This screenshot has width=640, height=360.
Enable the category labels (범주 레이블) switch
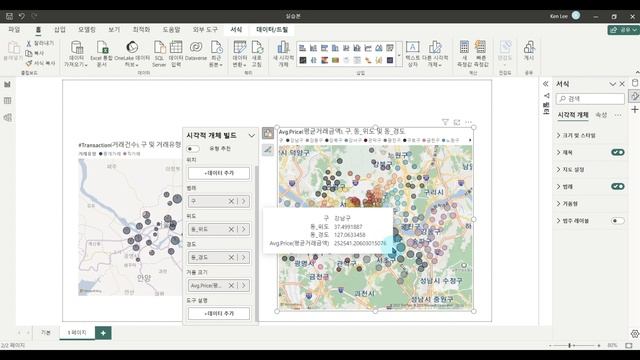click(618, 221)
